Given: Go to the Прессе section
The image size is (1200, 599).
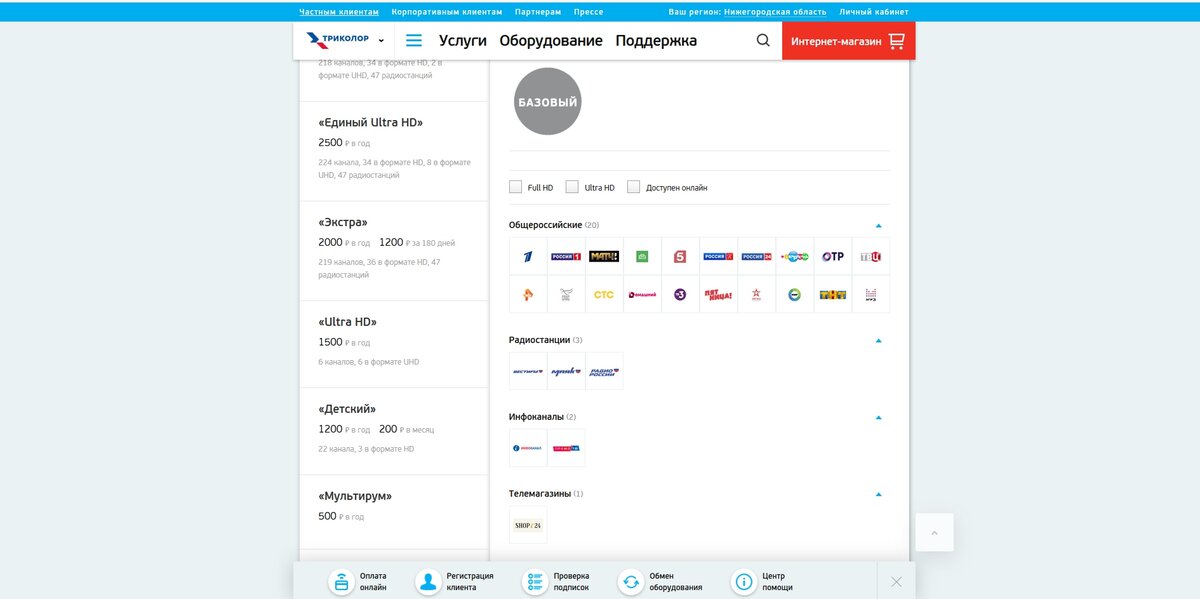Looking at the screenshot, I should click(588, 12).
